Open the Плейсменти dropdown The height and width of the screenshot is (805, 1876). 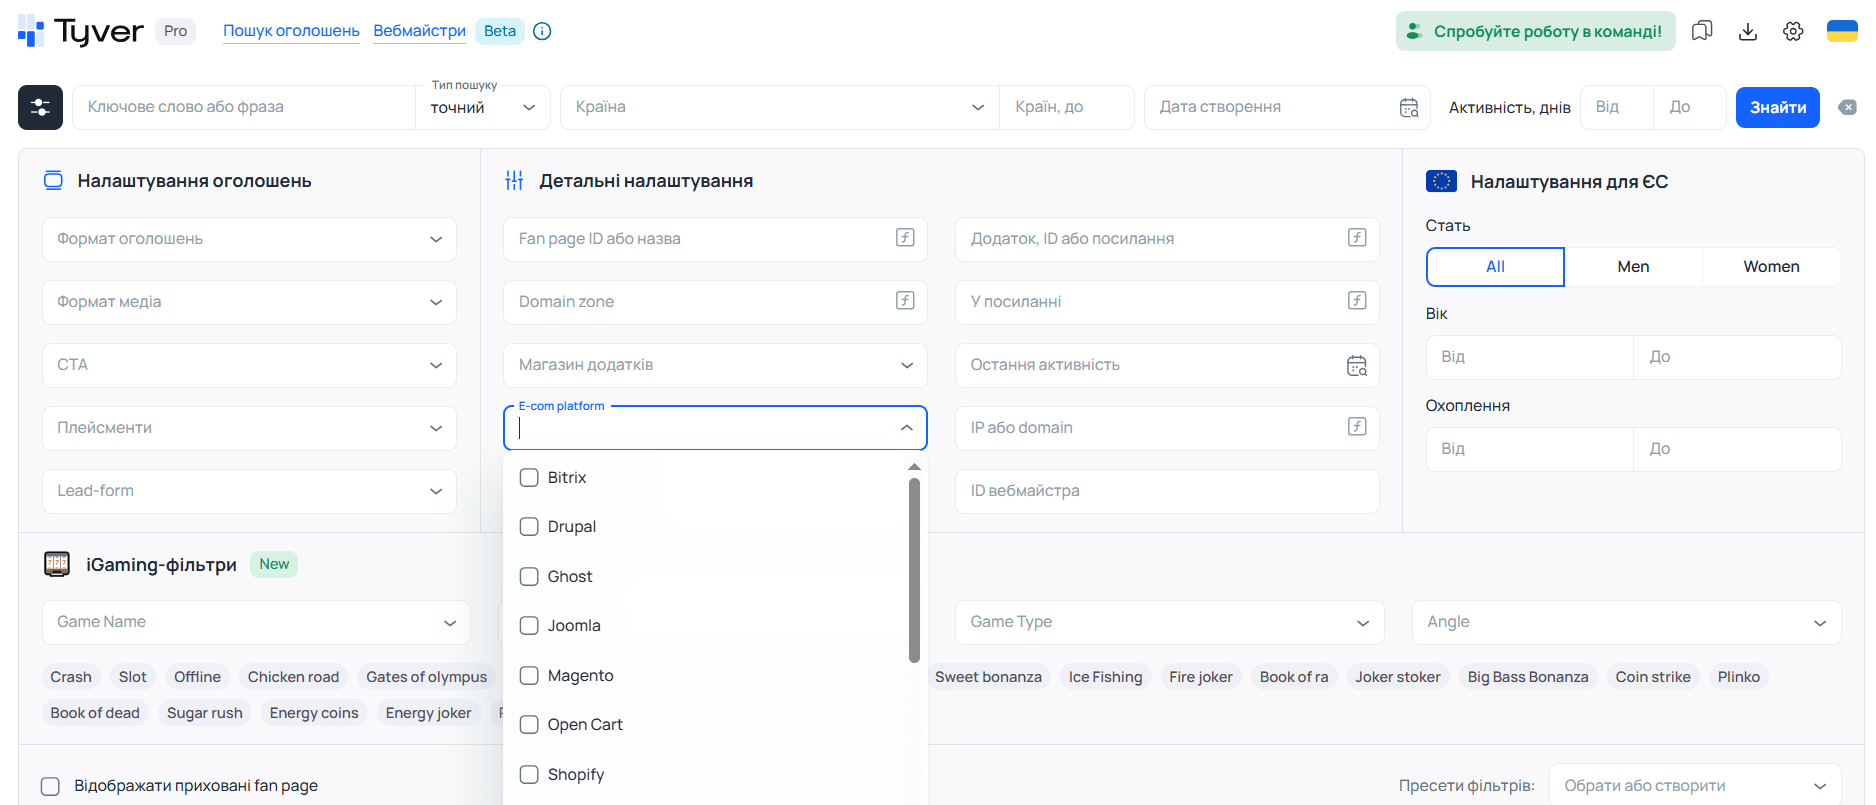[x=249, y=428]
